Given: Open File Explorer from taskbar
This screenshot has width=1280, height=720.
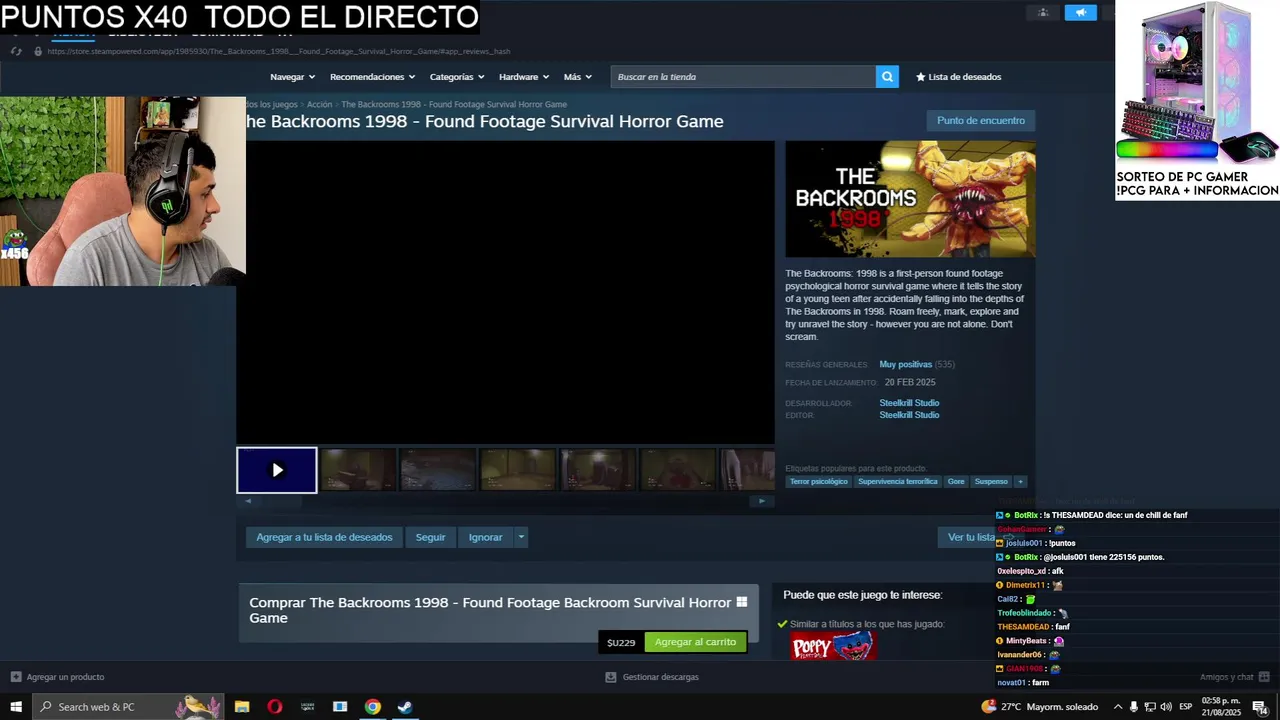Looking at the screenshot, I should tap(242, 707).
